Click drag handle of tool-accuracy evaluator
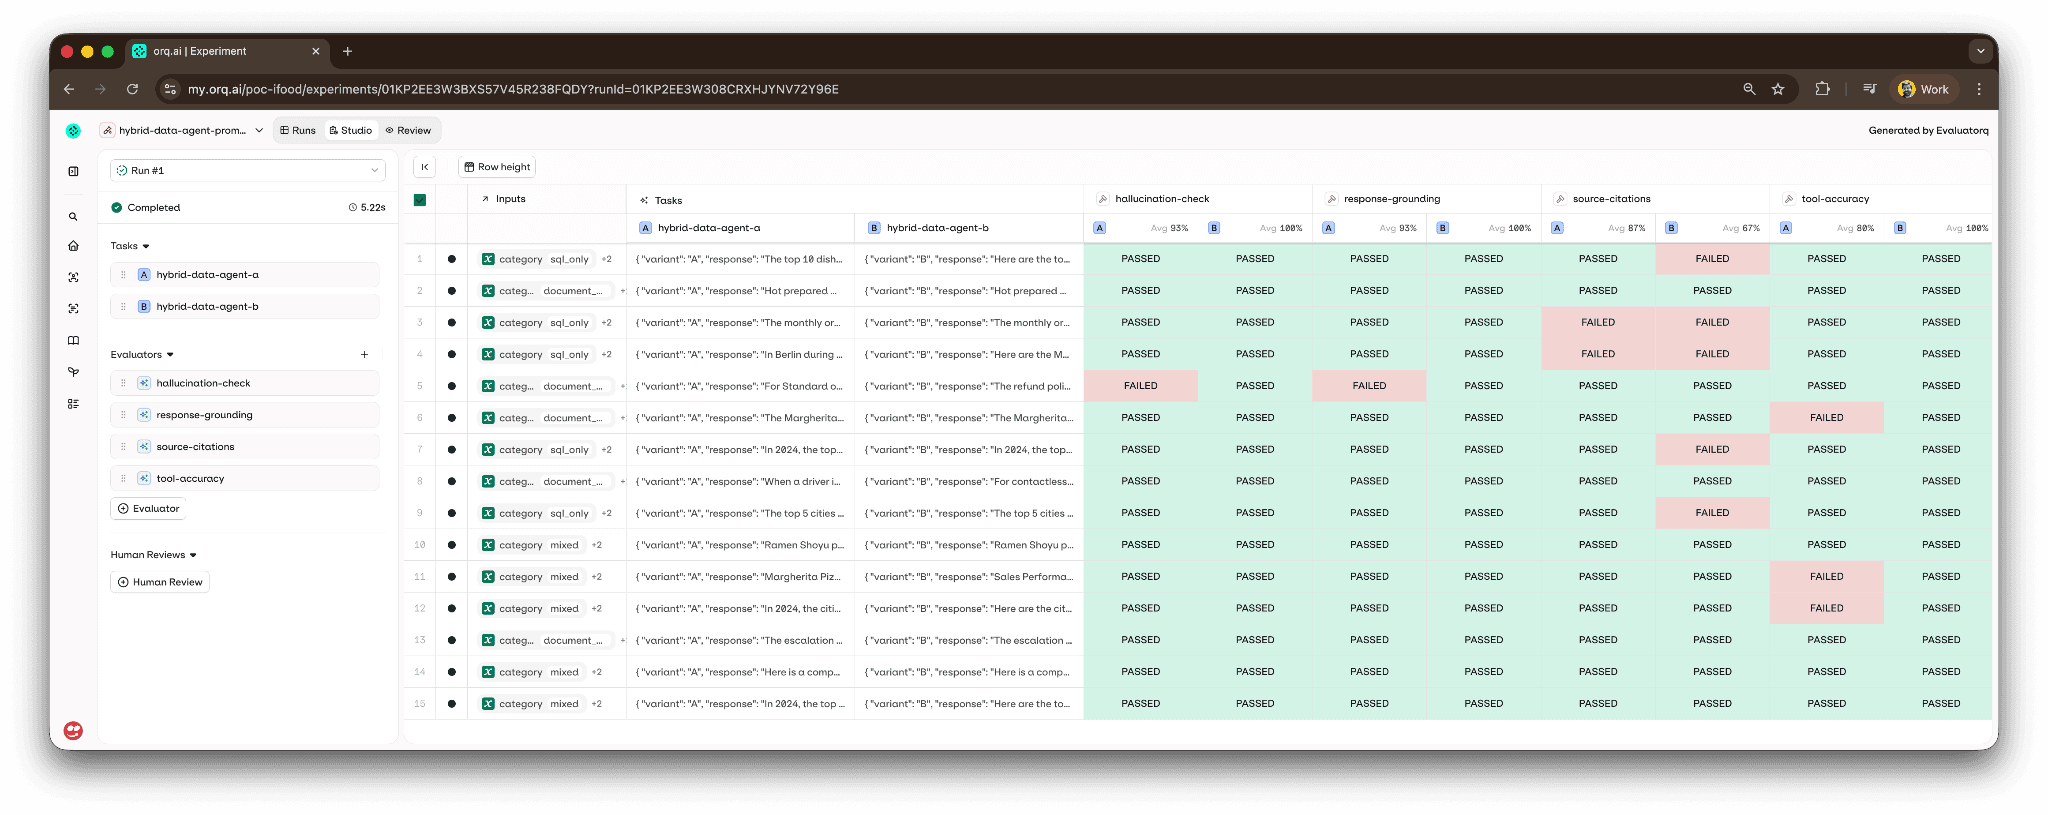This screenshot has width=2048, height=815. [123, 478]
